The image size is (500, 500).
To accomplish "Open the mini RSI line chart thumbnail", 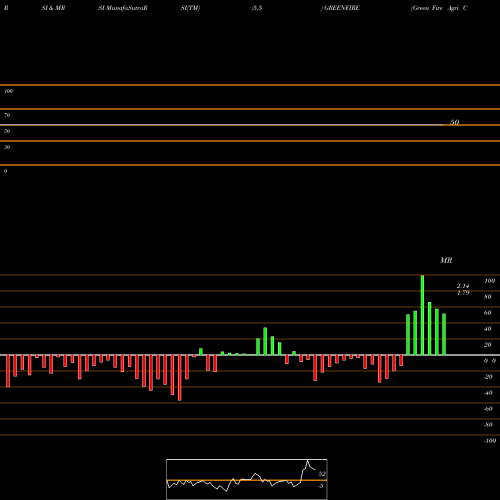I will (247, 479).
